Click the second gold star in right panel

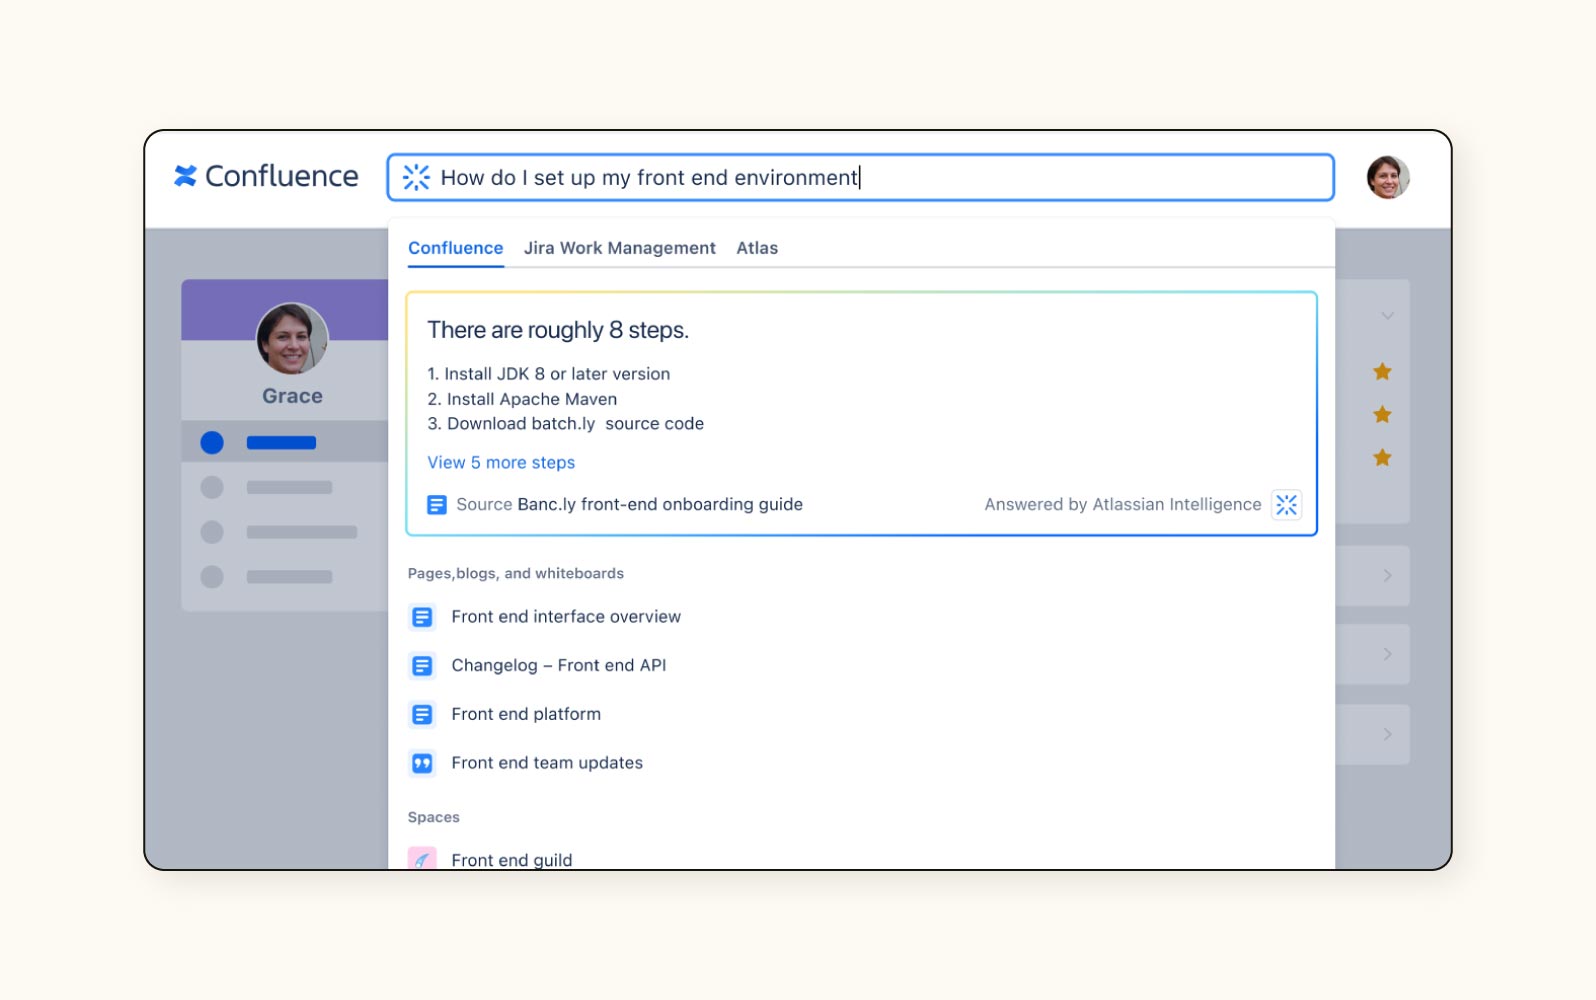coord(1382,414)
